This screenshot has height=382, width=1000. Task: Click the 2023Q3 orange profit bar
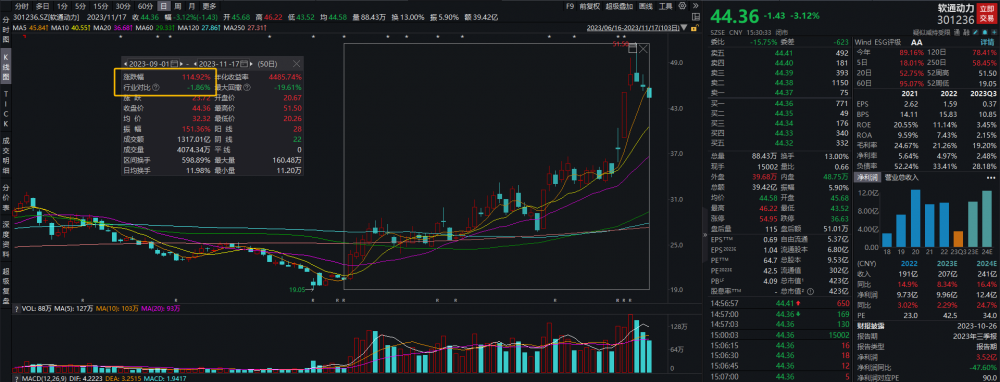(958, 239)
